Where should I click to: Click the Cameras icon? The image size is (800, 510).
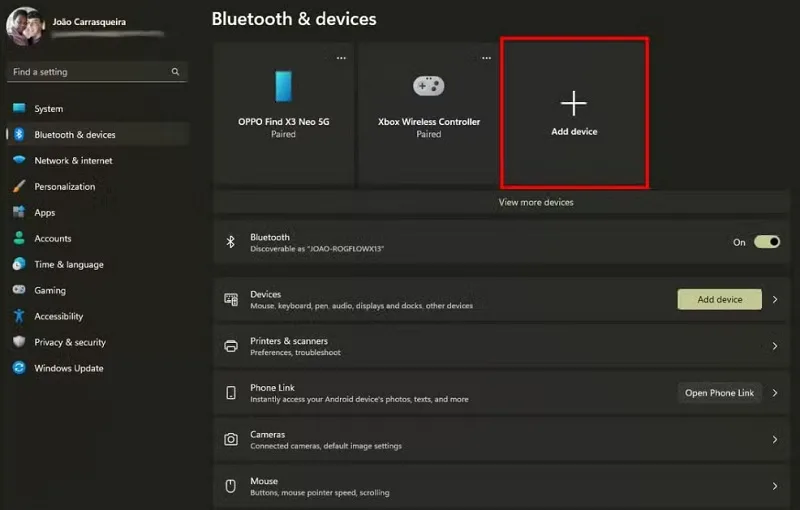(231, 440)
